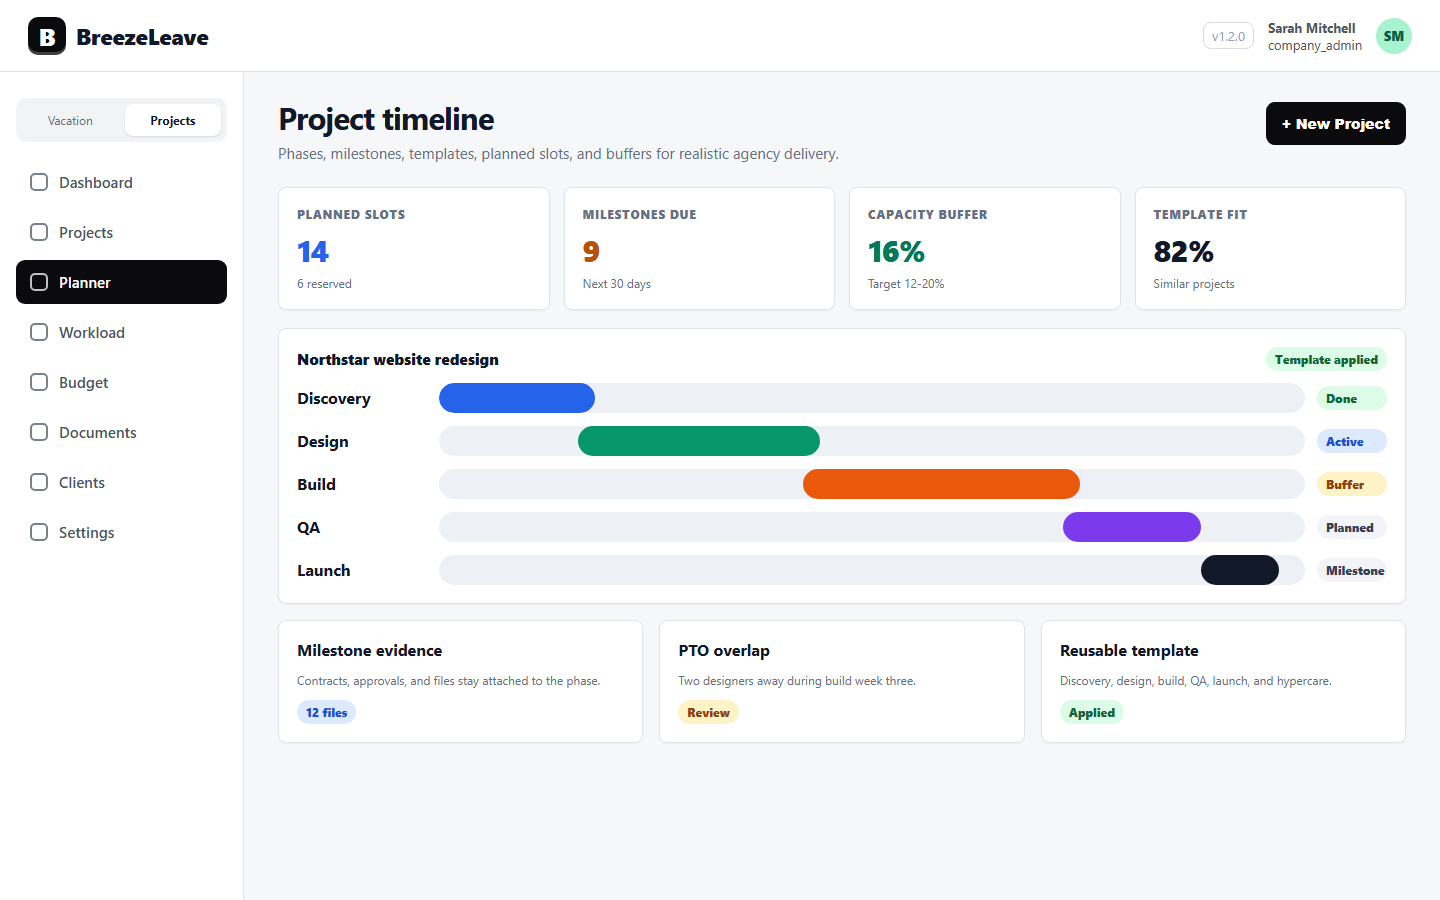
Task: Open the Planner menu item
Action: [x=121, y=282]
